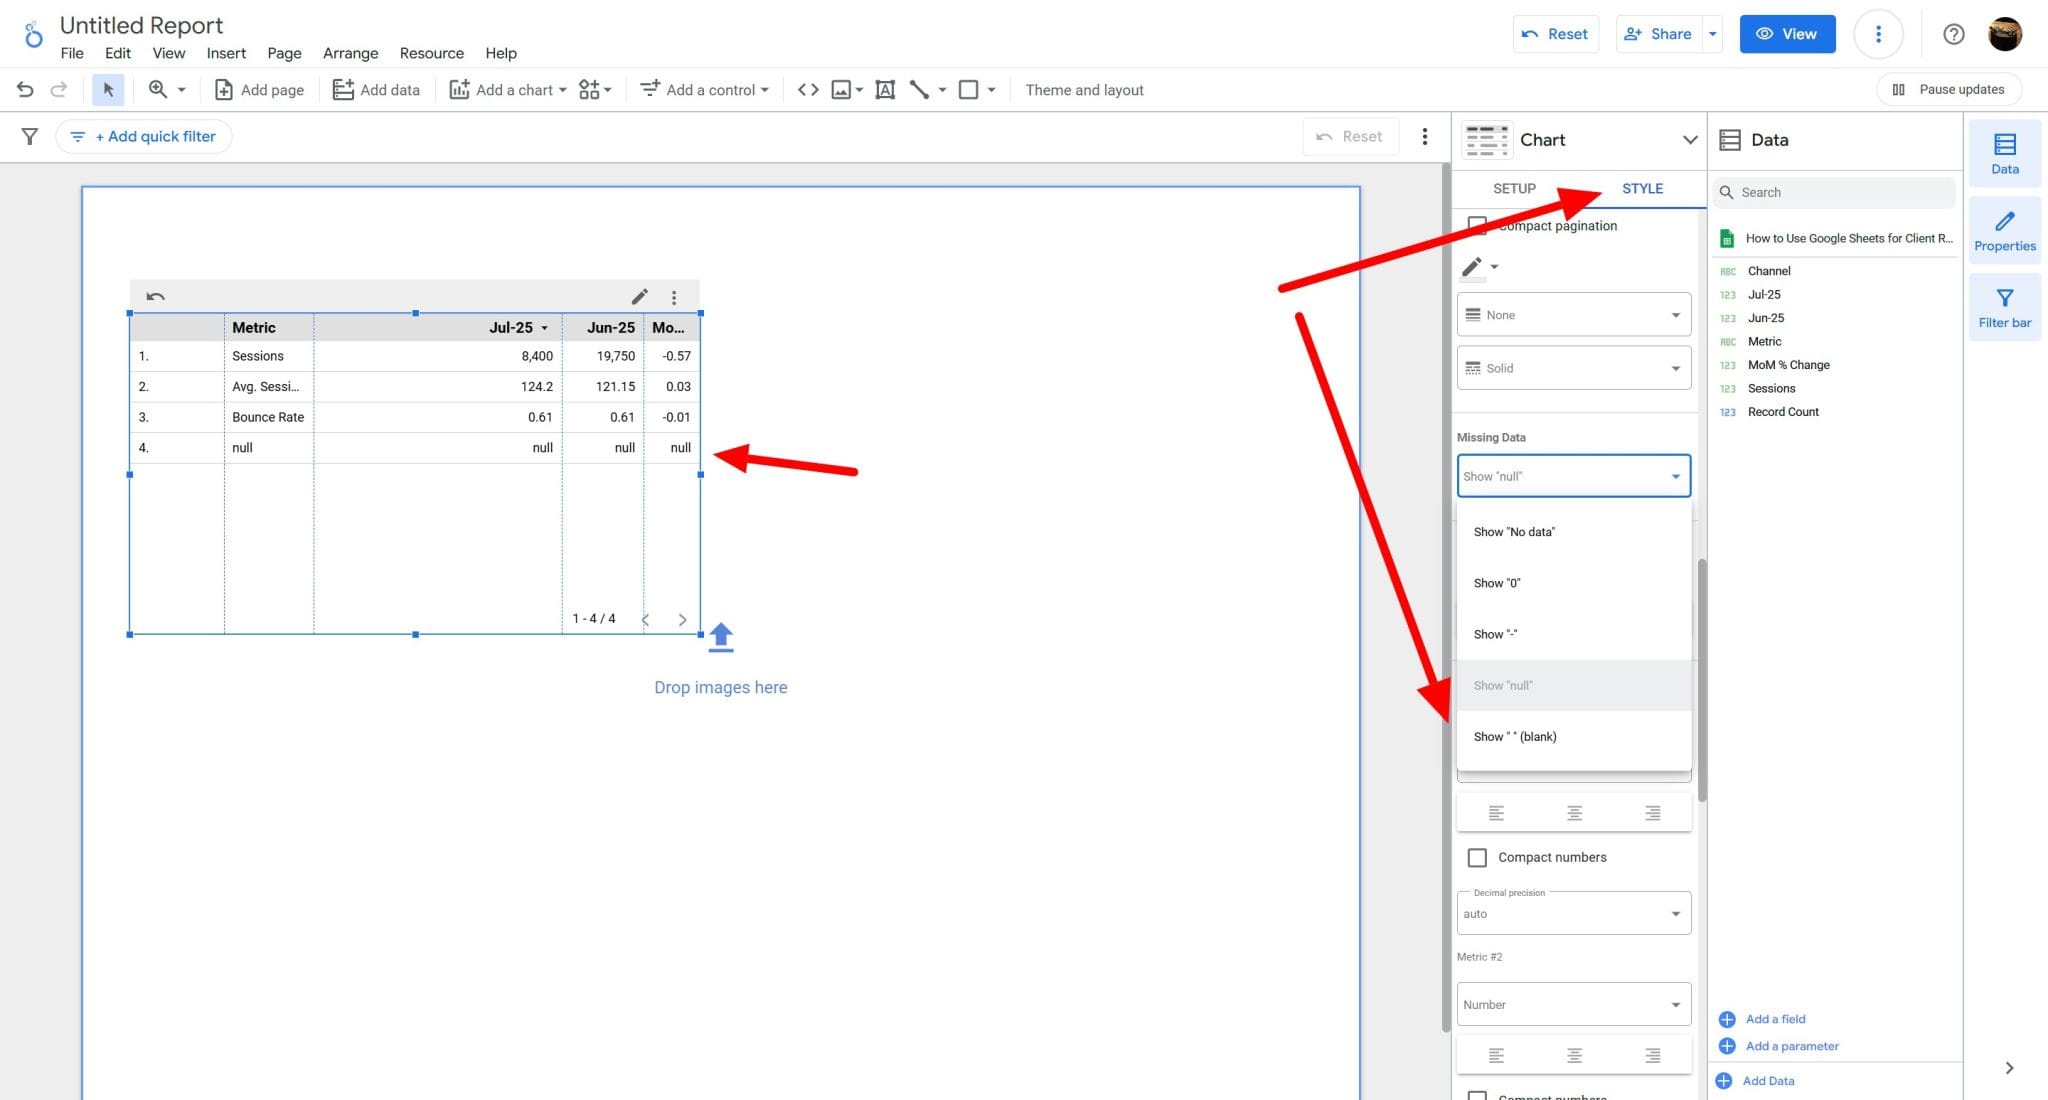This screenshot has height=1100, width=2048.
Task: Open the Decimal precision dropdown
Action: point(1572,913)
